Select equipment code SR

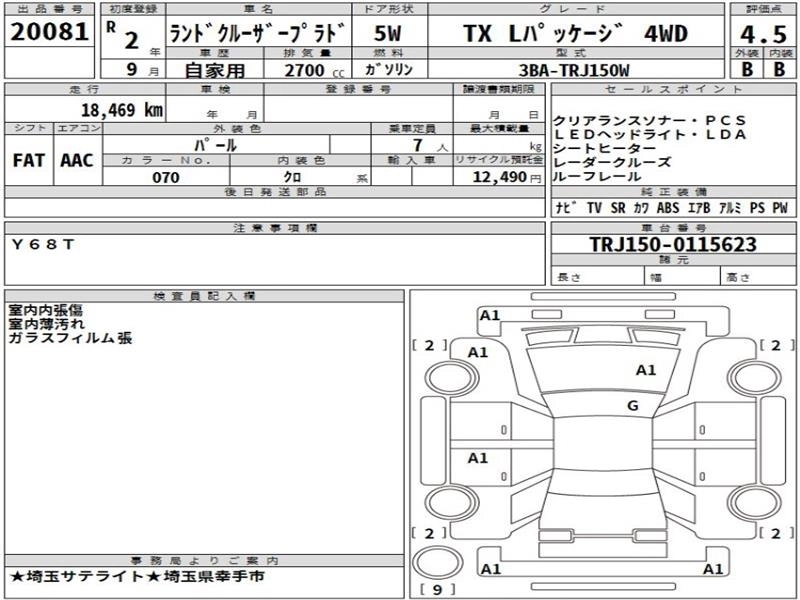(x=618, y=208)
